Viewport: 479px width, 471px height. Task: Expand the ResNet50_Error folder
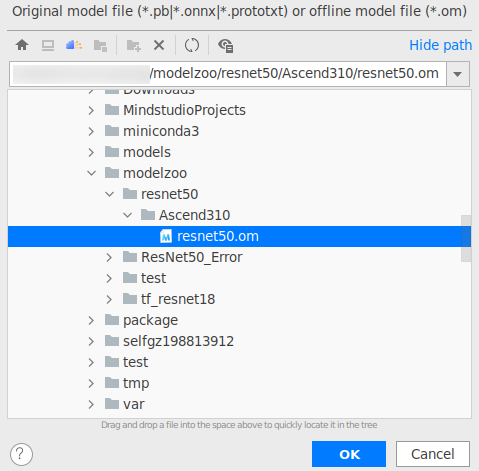[109, 257]
